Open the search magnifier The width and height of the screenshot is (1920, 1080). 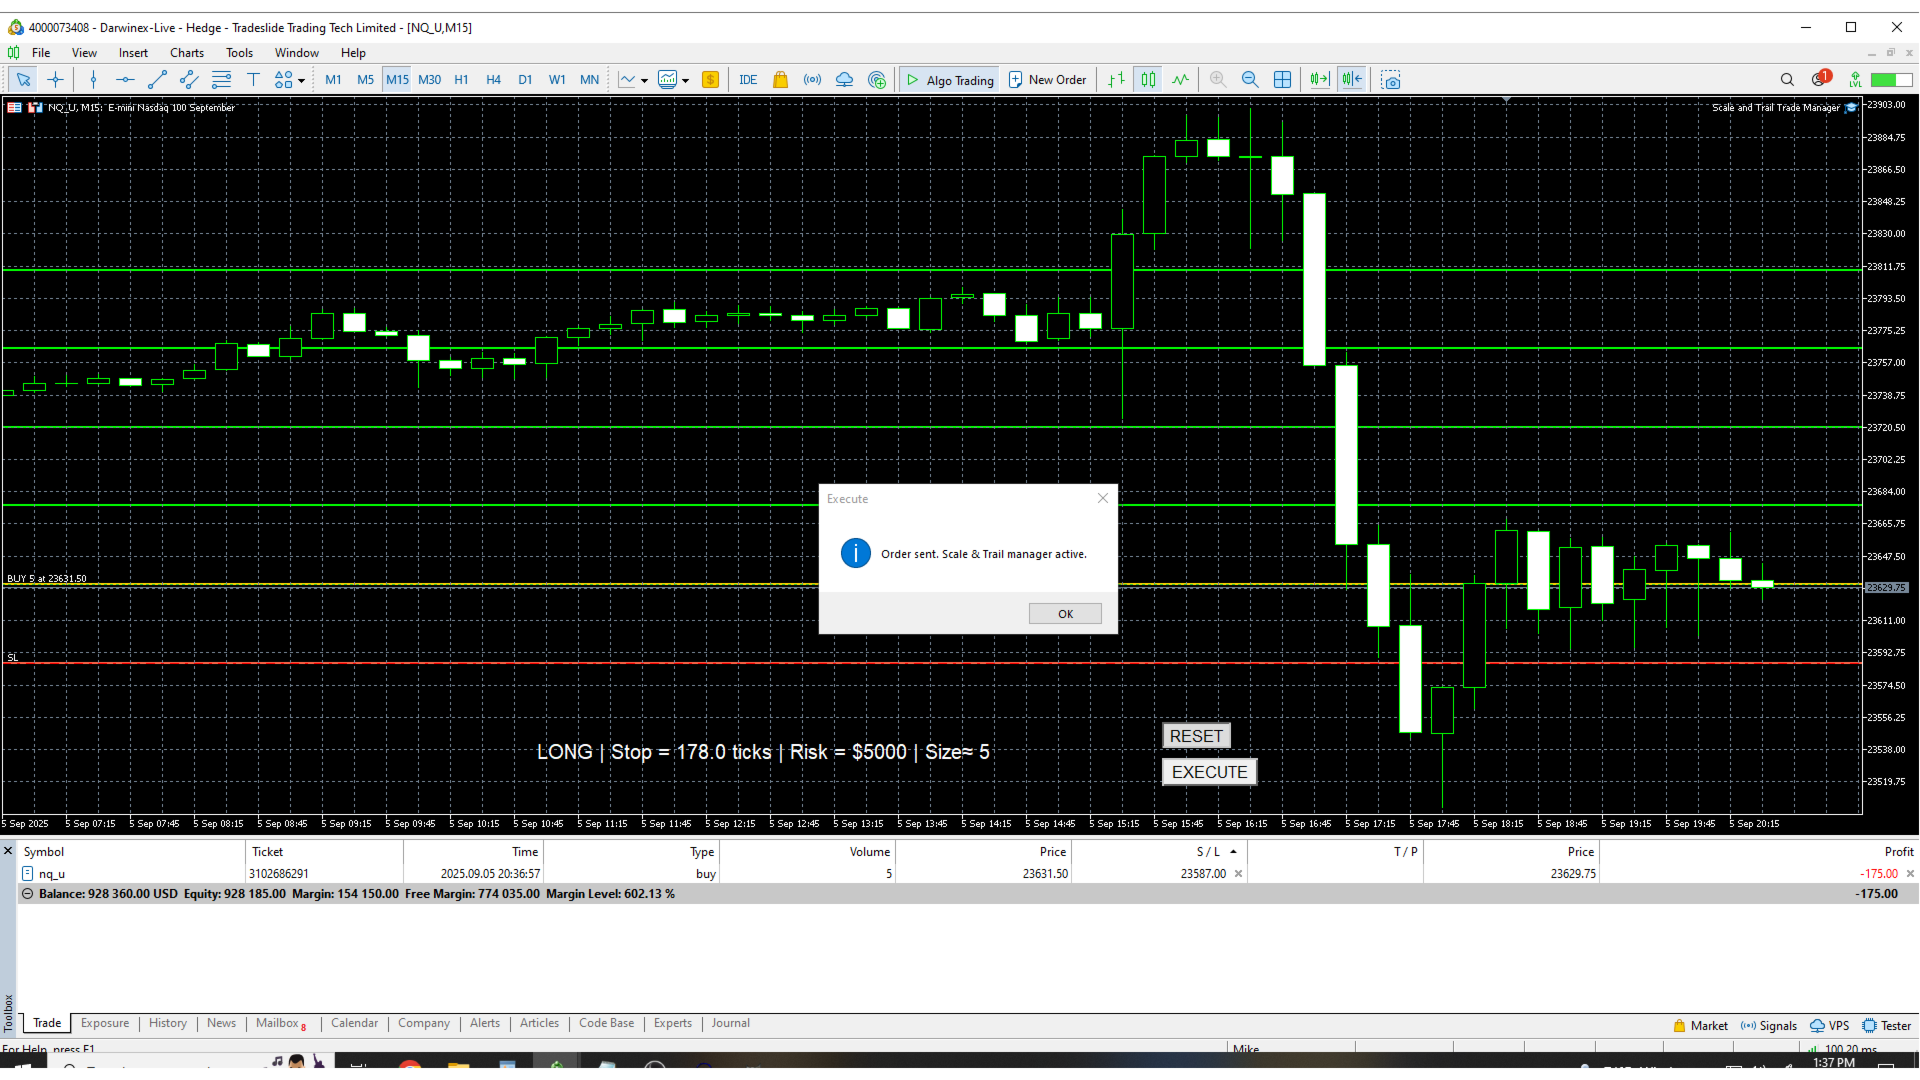[1787, 80]
